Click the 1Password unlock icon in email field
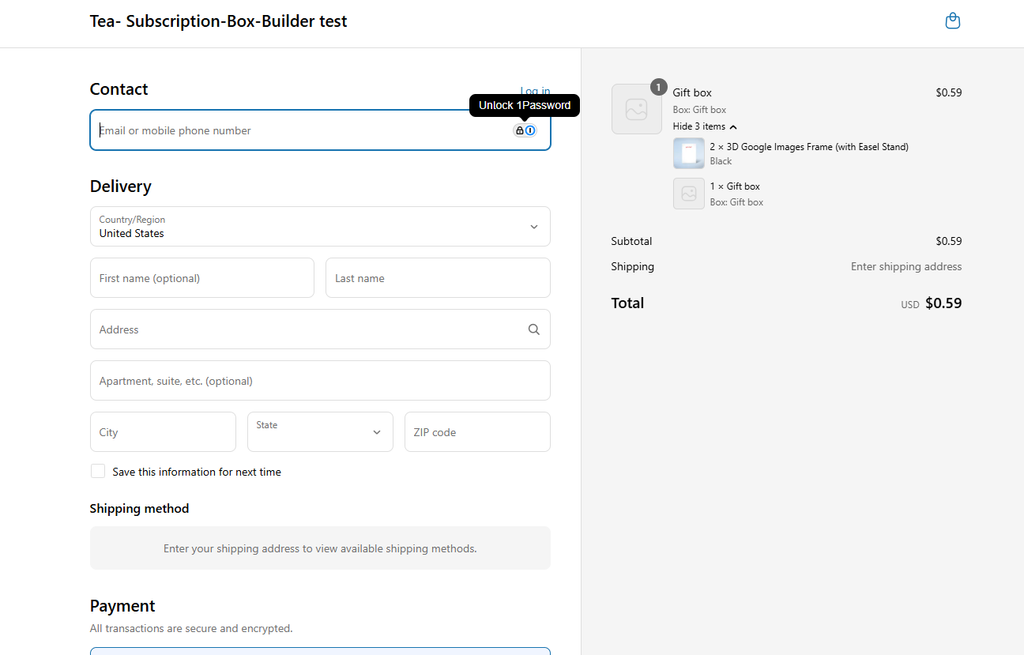This screenshot has width=1024, height=655. (x=524, y=130)
